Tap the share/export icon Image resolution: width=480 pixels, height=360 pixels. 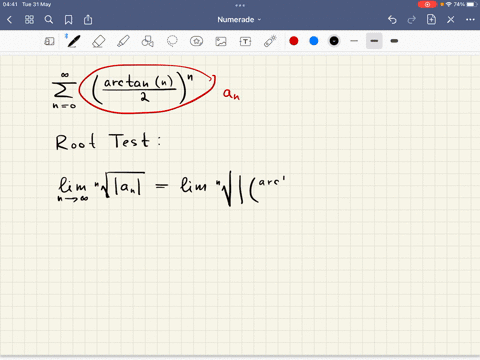point(88,20)
